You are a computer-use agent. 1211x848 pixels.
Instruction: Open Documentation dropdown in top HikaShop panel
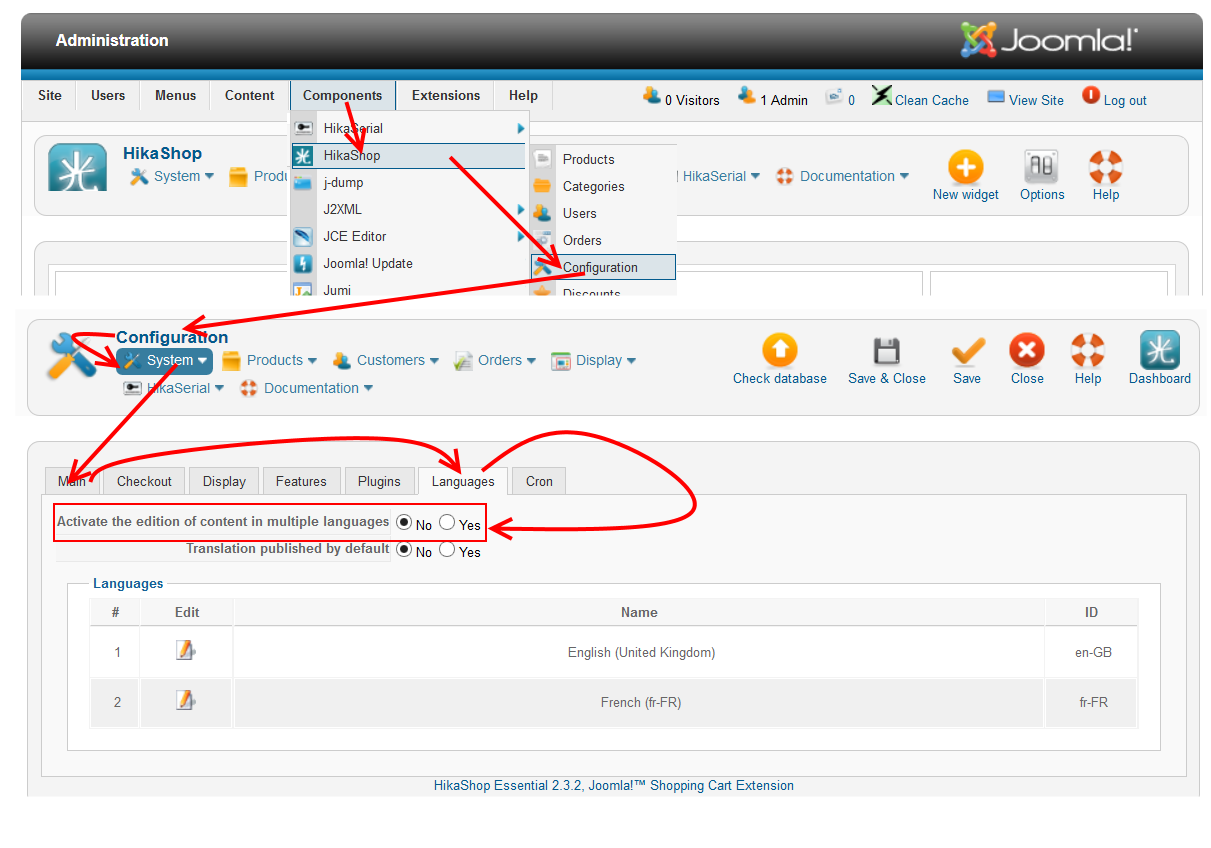point(843,176)
